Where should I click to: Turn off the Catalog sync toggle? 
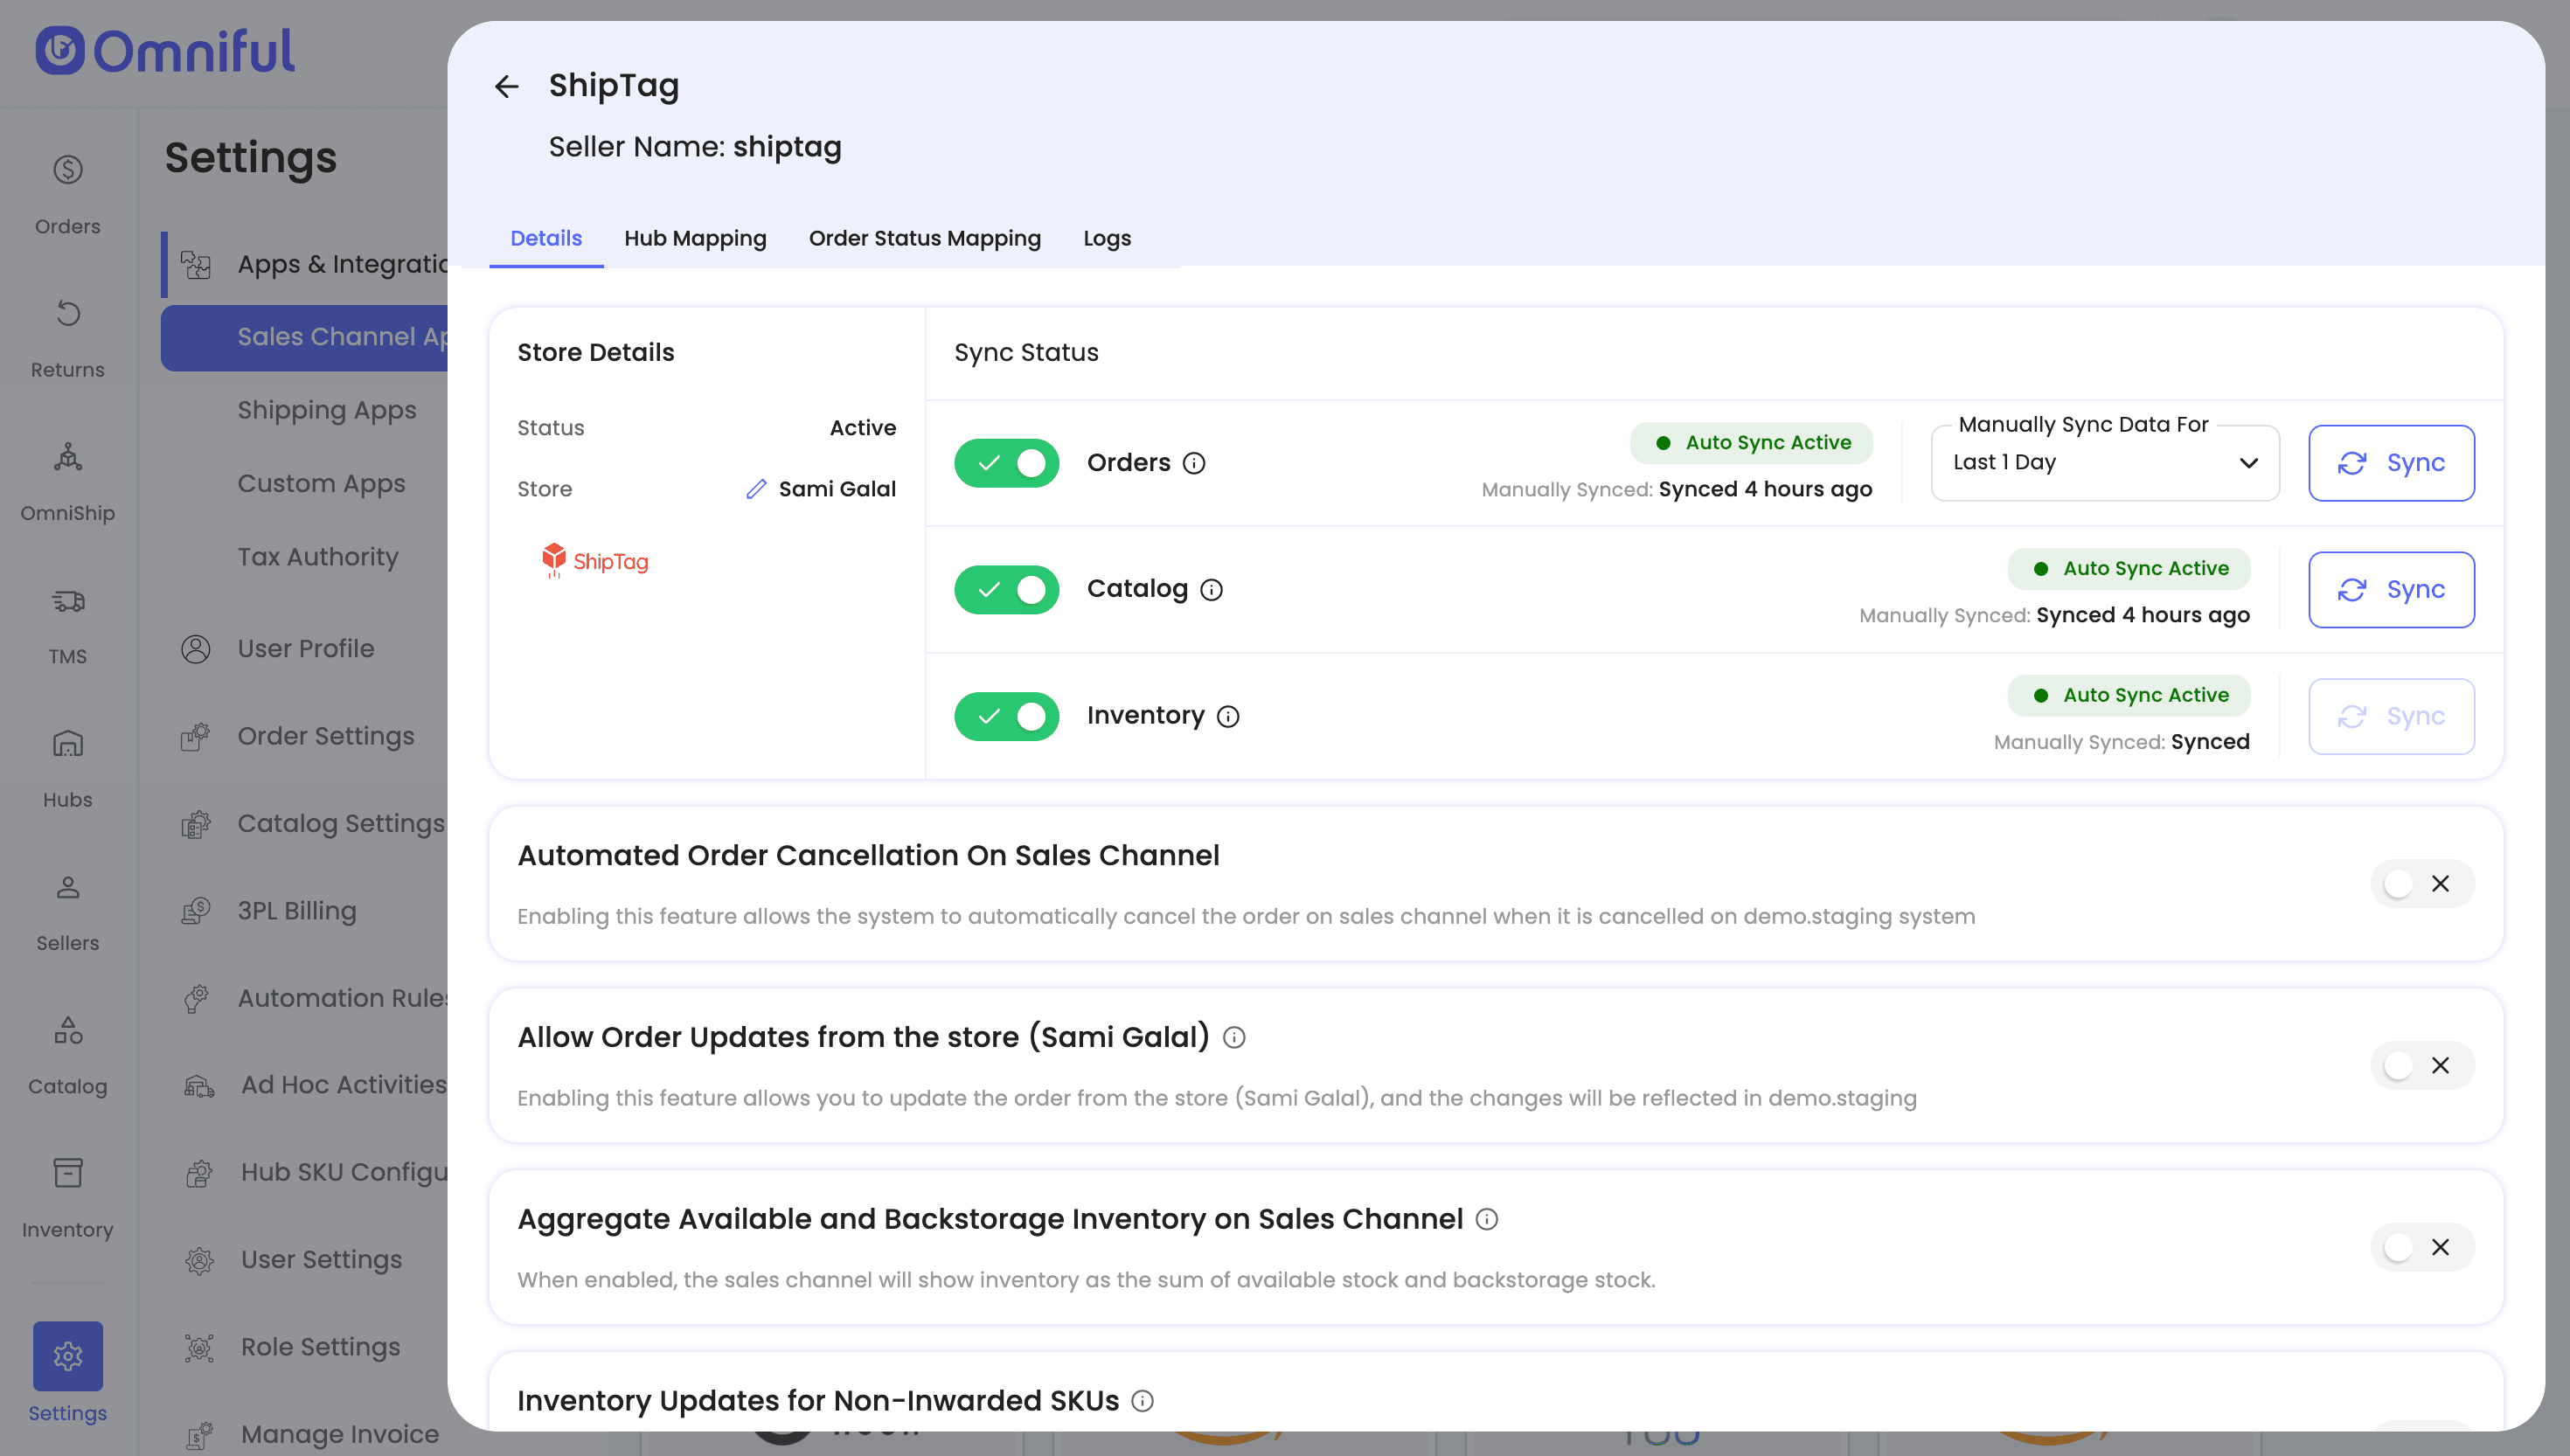(x=1006, y=590)
